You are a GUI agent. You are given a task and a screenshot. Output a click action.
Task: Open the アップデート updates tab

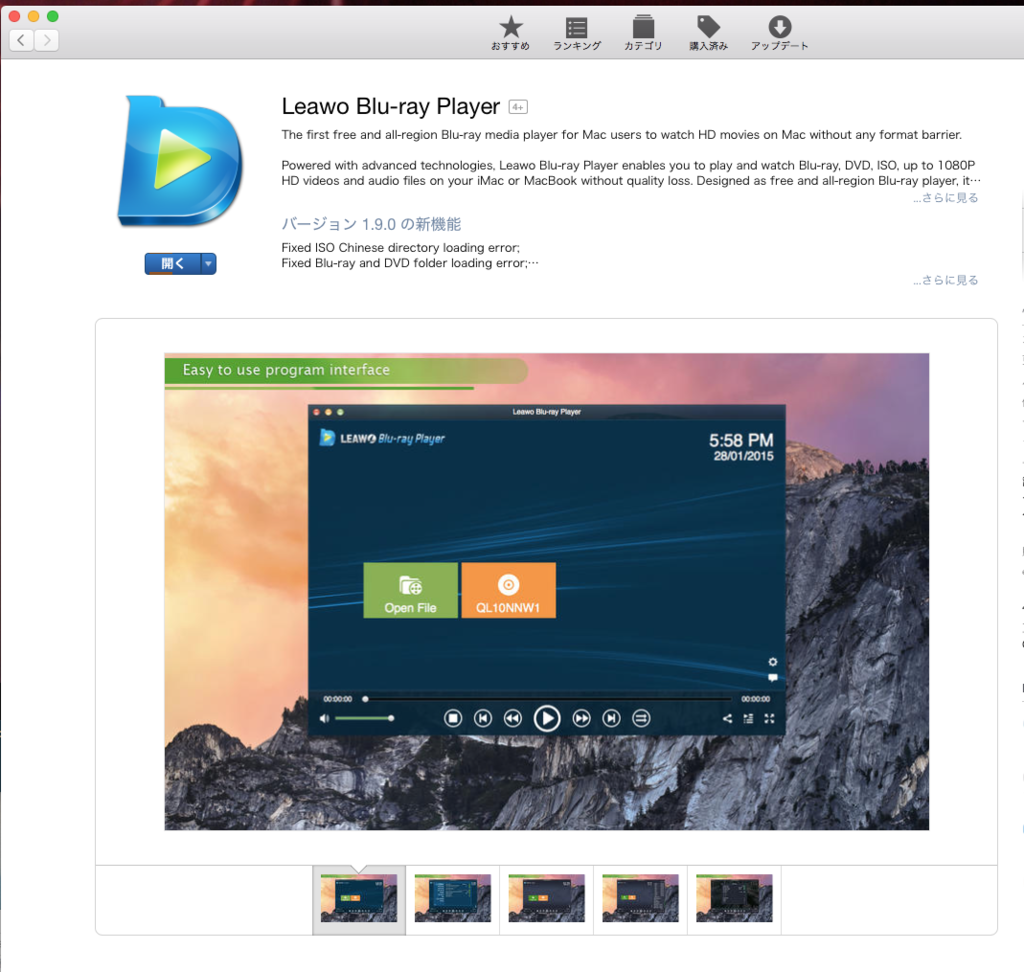[779, 33]
